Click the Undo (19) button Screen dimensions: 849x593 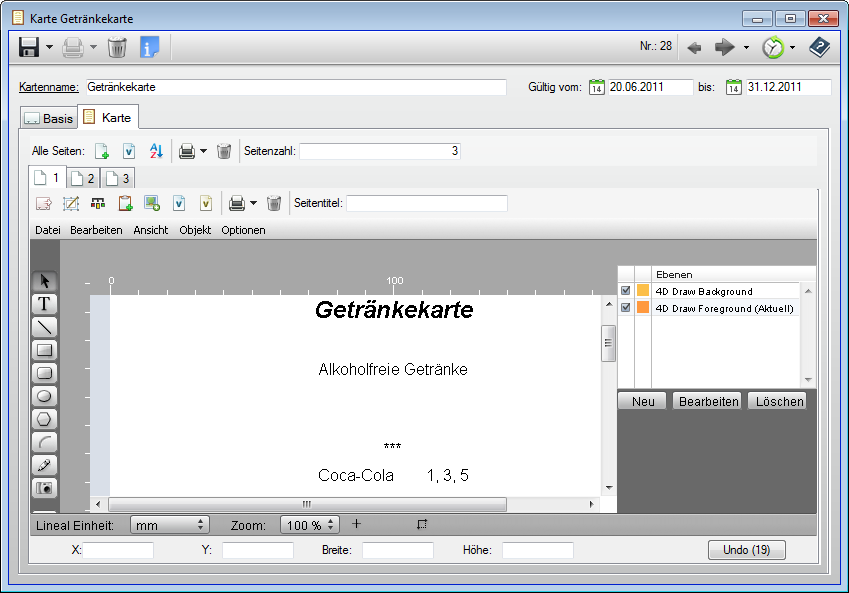click(746, 549)
